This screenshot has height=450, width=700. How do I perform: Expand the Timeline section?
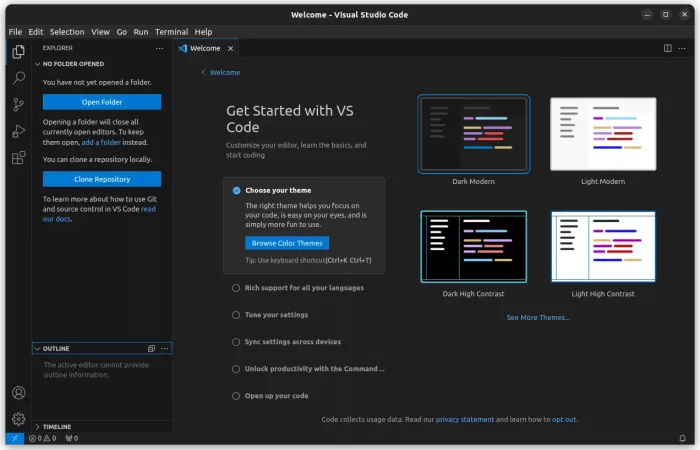click(x=56, y=427)
